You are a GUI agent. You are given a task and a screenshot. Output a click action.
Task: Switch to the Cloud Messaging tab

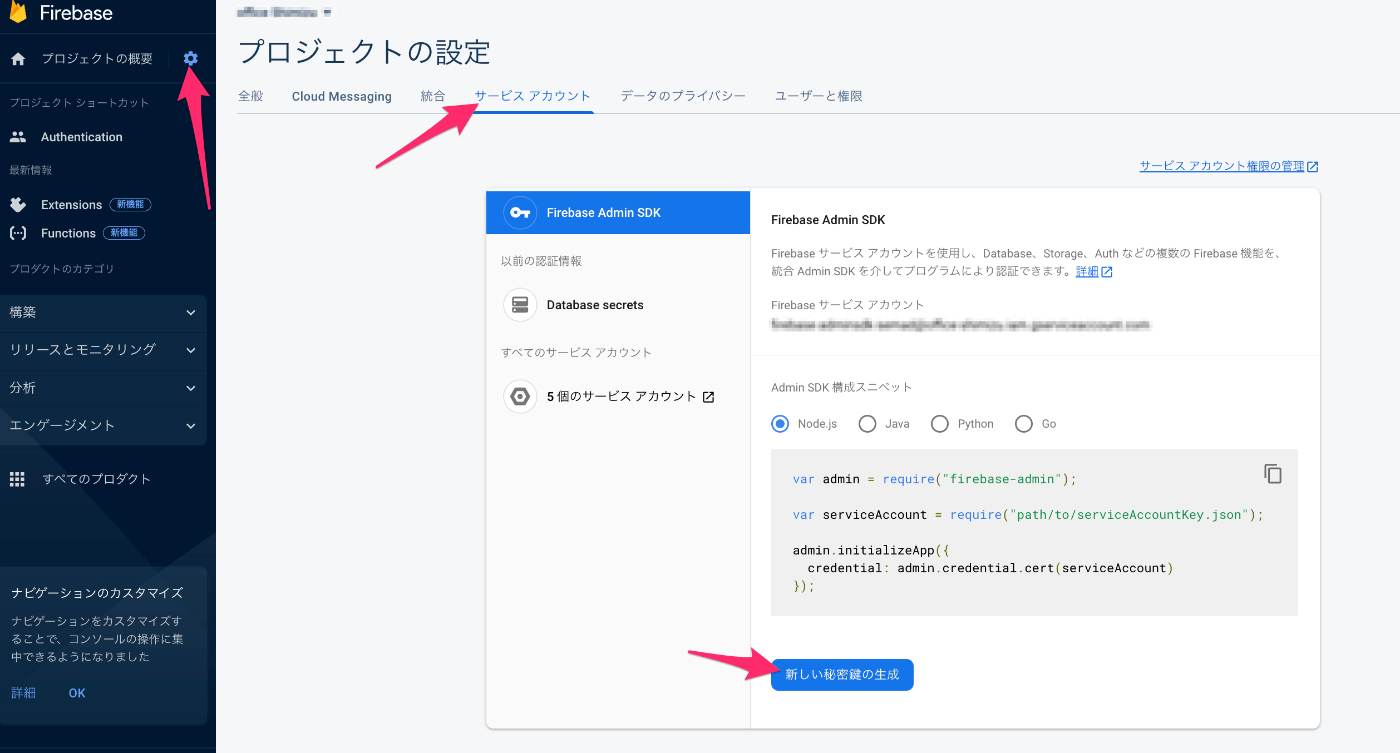pyautogui.click(x=342, y=96)
